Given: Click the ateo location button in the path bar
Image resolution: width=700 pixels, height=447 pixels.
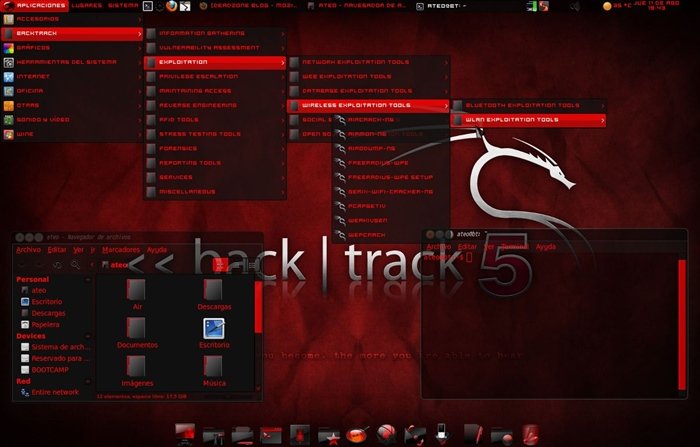Looking at the screenshot, I should coord(115,265).
